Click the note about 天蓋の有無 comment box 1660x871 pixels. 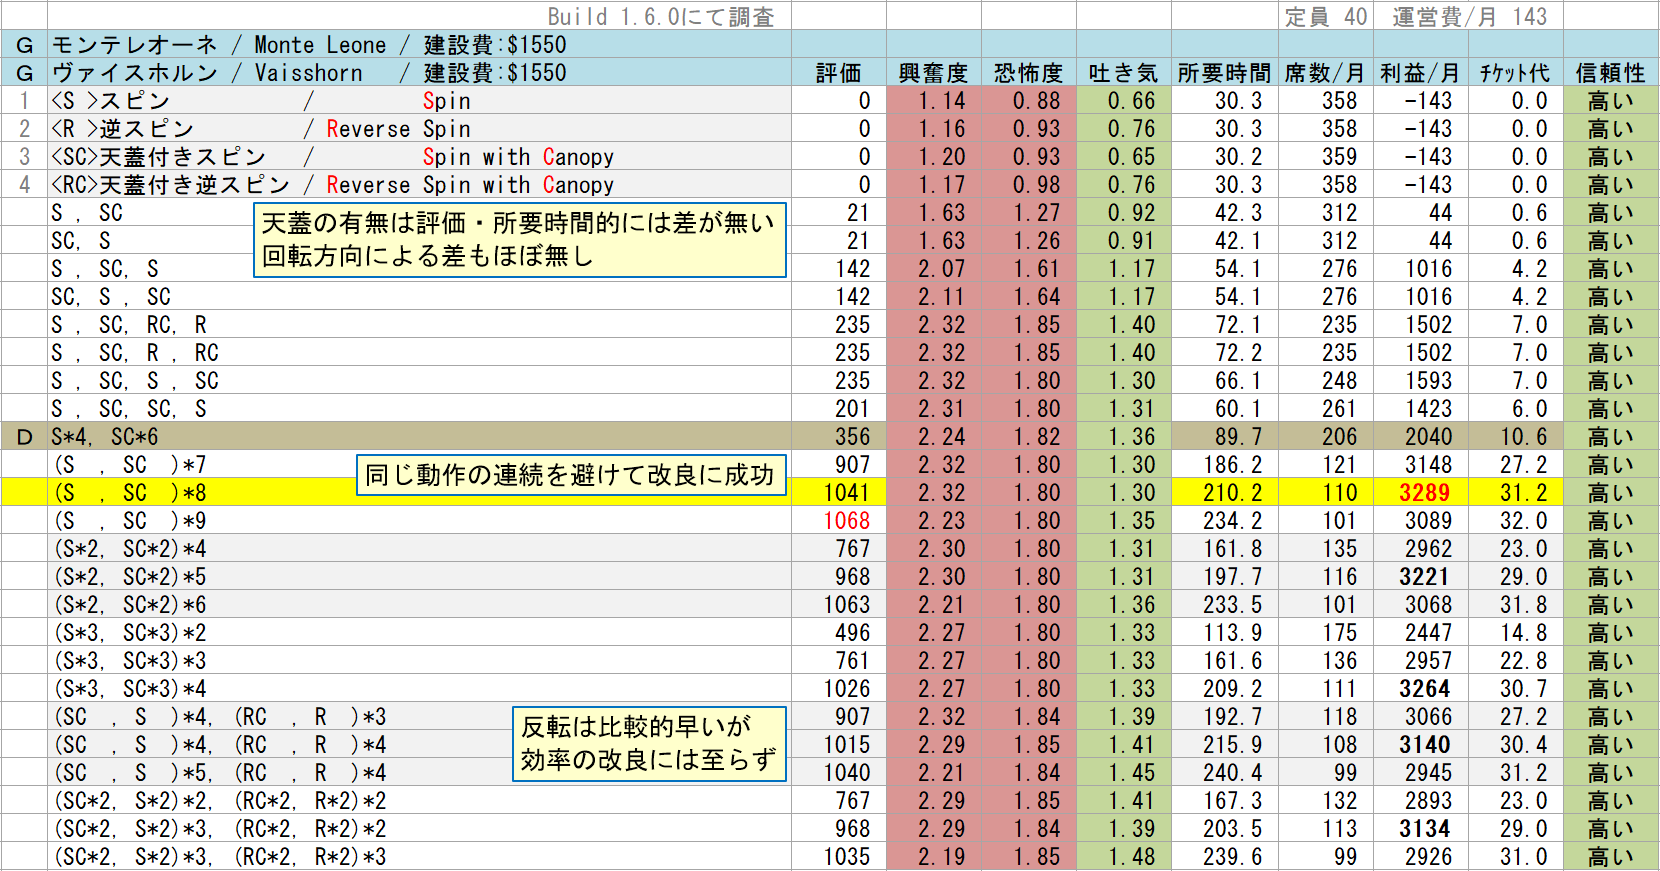(520, 240)
